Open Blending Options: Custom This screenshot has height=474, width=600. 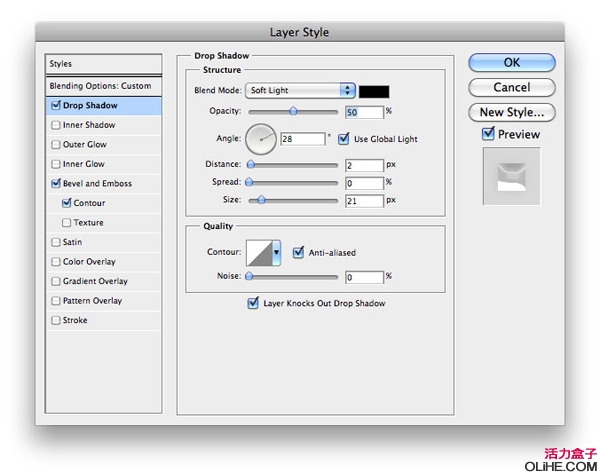pos(103,86)
